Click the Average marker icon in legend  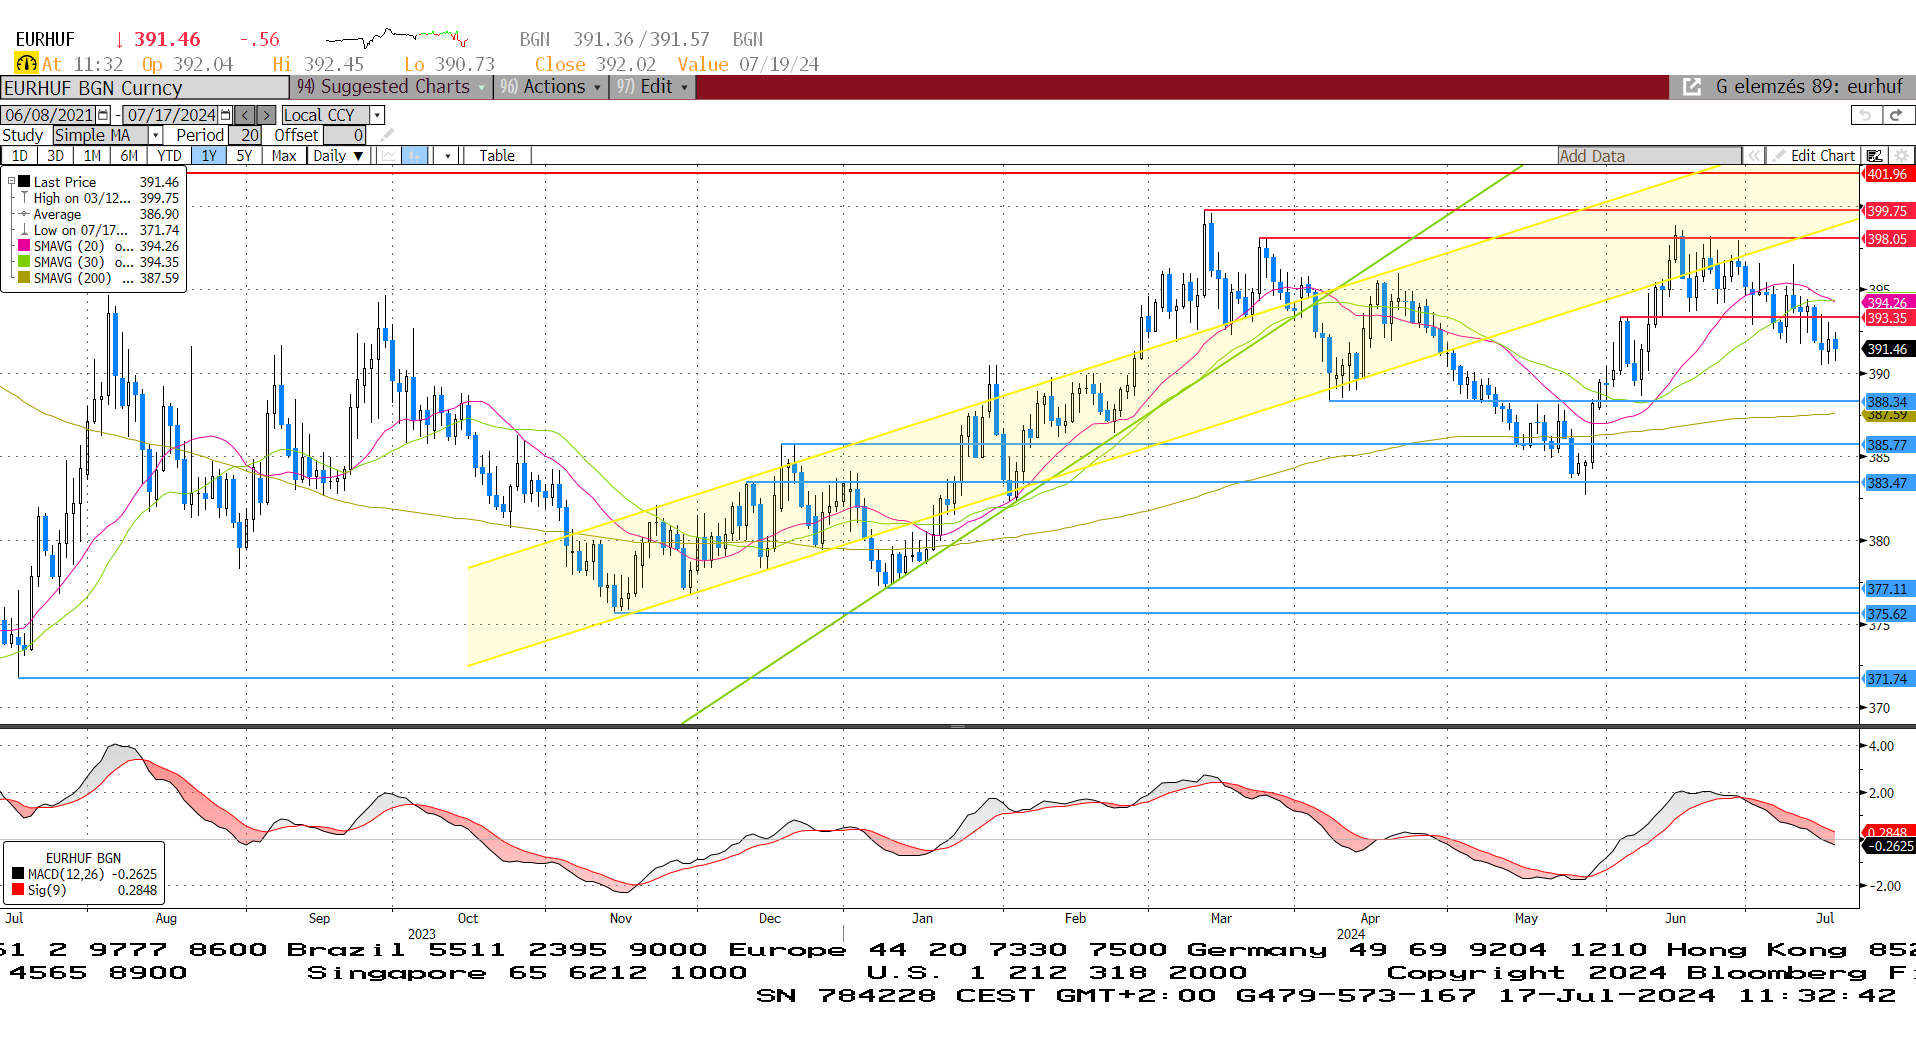pos(24,214)
